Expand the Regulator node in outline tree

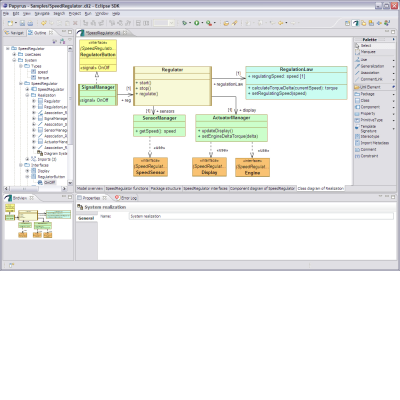pyautogui.click(x=34, y=101)
